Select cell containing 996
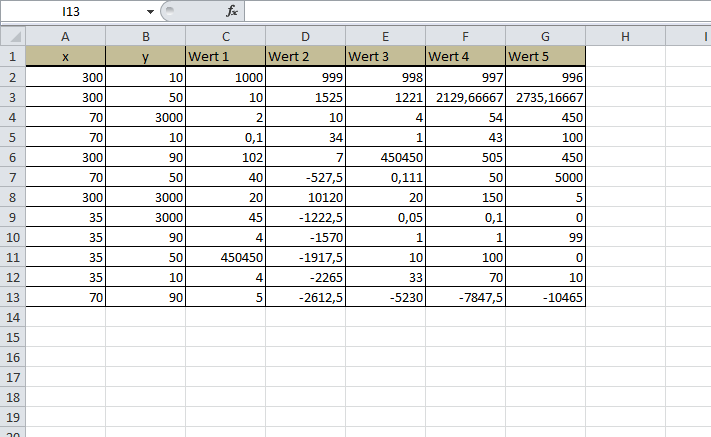Image resolution: width=711 pixels, height=437 pixels. (x=545, y=77)
